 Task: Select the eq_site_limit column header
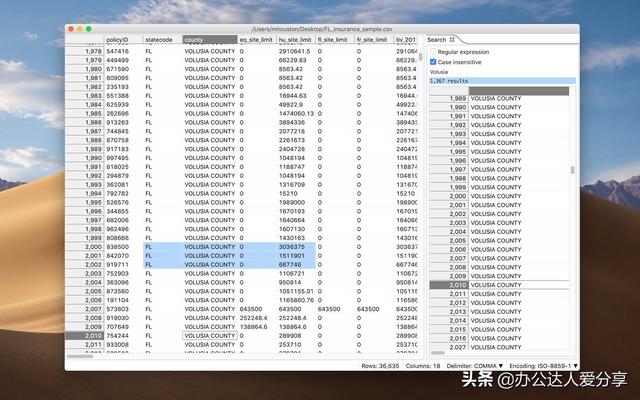tap(257, 40)
